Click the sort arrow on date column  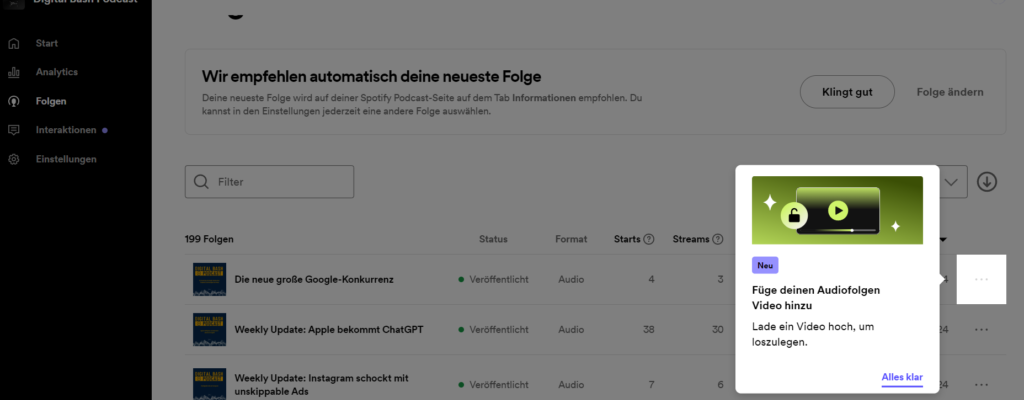(942, 239)
